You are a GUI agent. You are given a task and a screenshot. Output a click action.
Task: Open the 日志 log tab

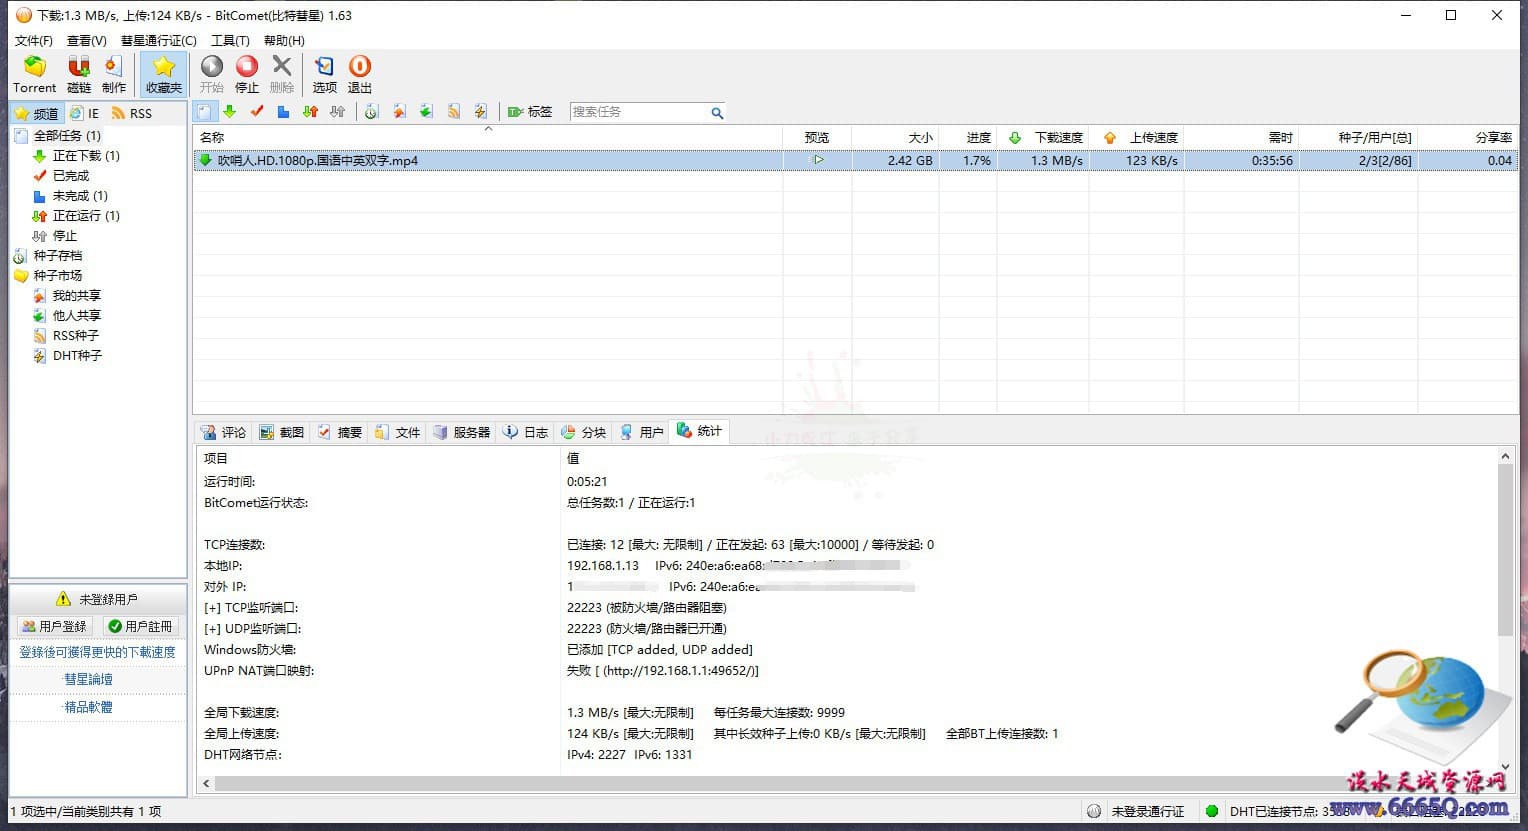(x=525, y=432)
